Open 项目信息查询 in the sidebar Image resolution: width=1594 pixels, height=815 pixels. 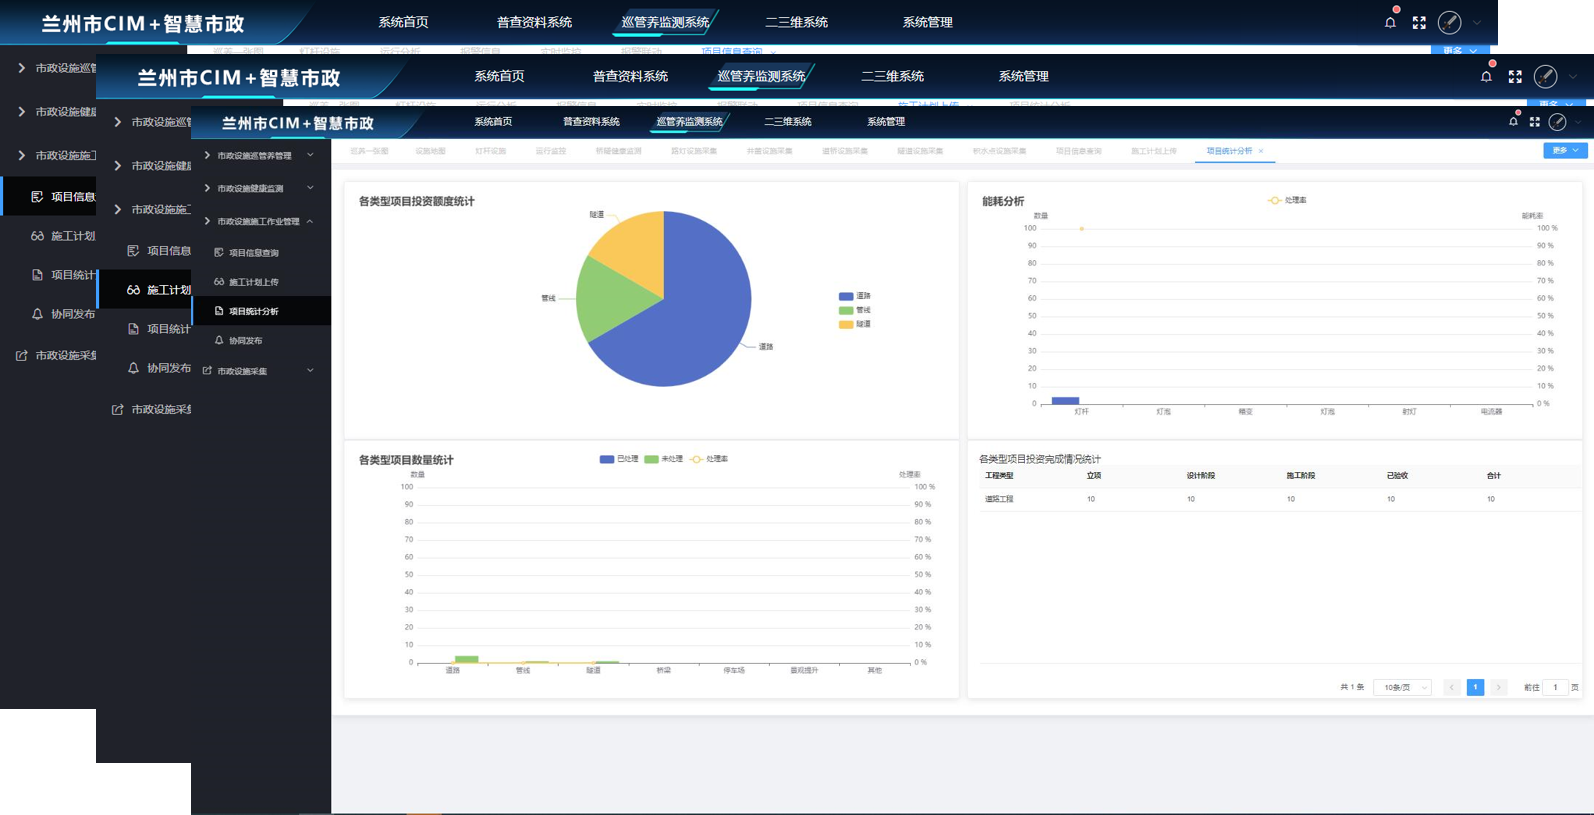pyautogui.click(x=253, y=253)
